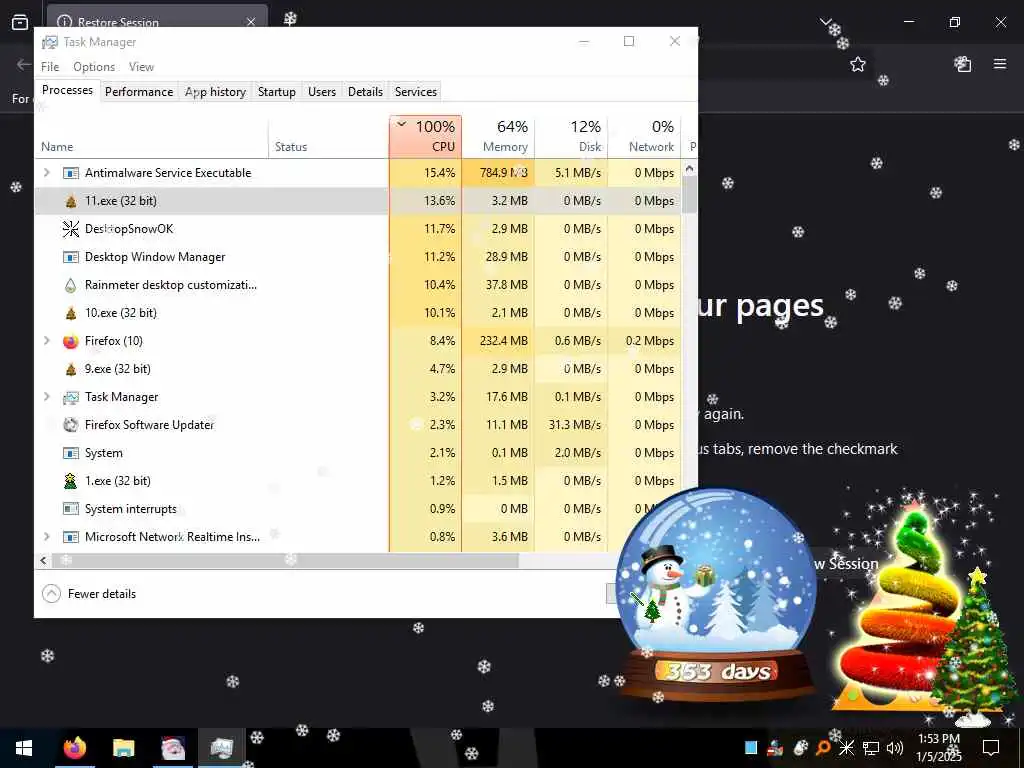
Task: Click the DesktopSnowOK snowflake tray icon
Action: pos(846,748)
